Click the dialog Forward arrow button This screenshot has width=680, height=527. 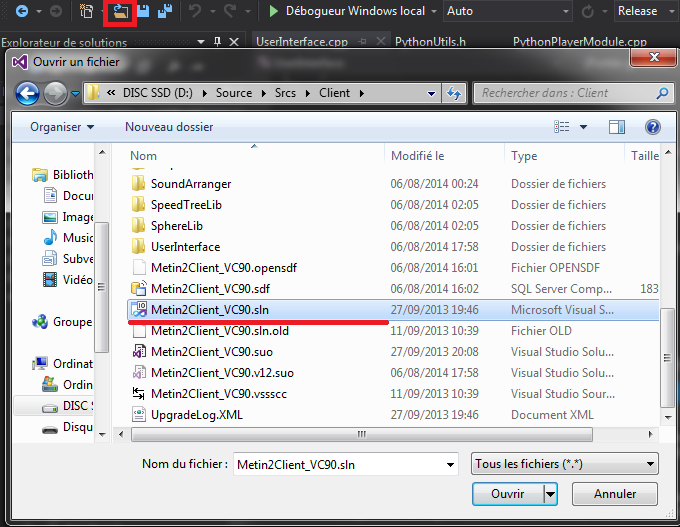[x=56, y=93]
